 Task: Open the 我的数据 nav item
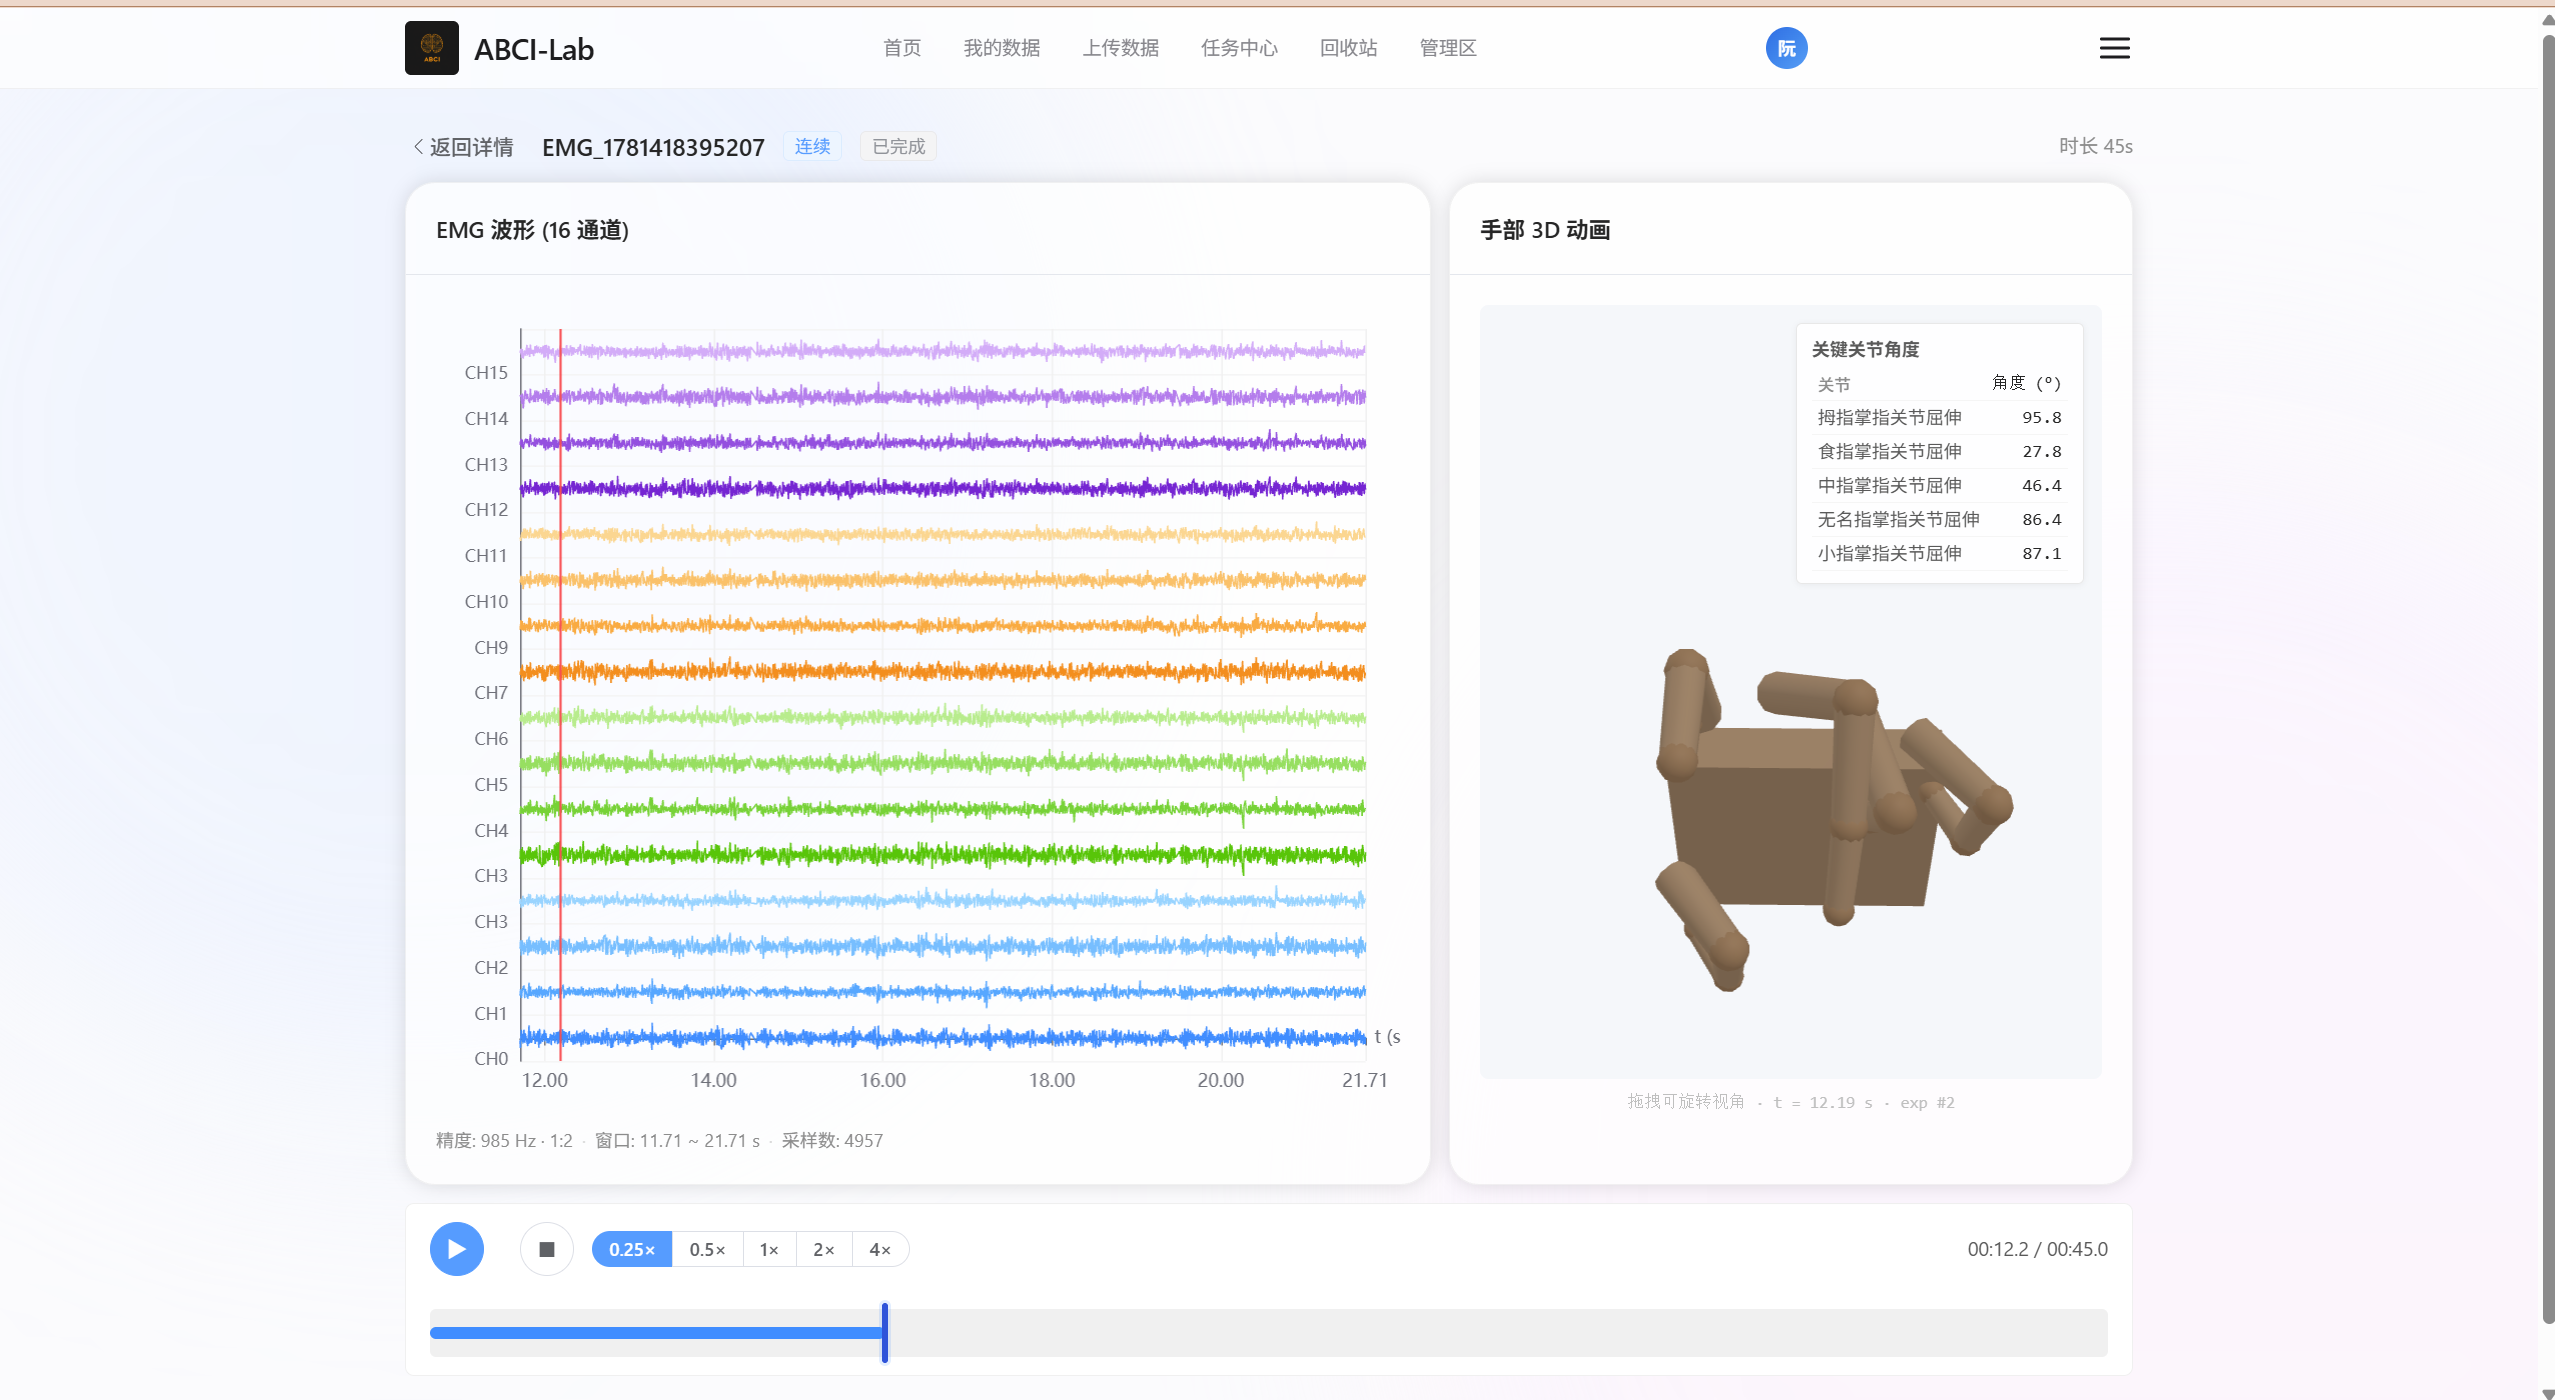[x=1002, y=48]
